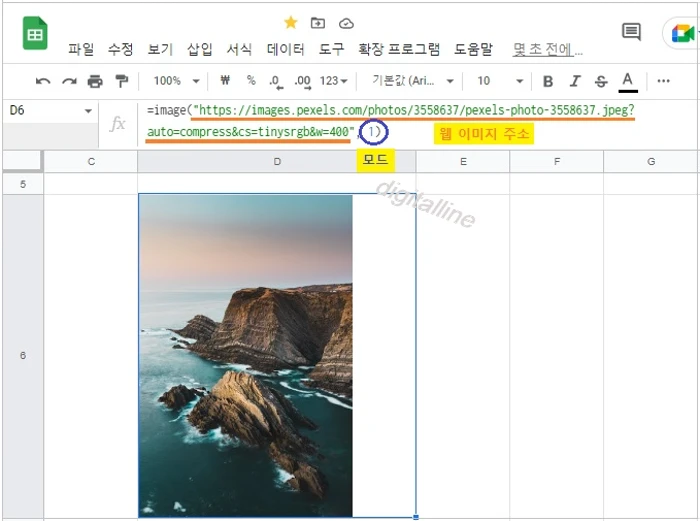700x521 pixels.
Task: Start a Google Meet call
Action: (x=683, y=33)
